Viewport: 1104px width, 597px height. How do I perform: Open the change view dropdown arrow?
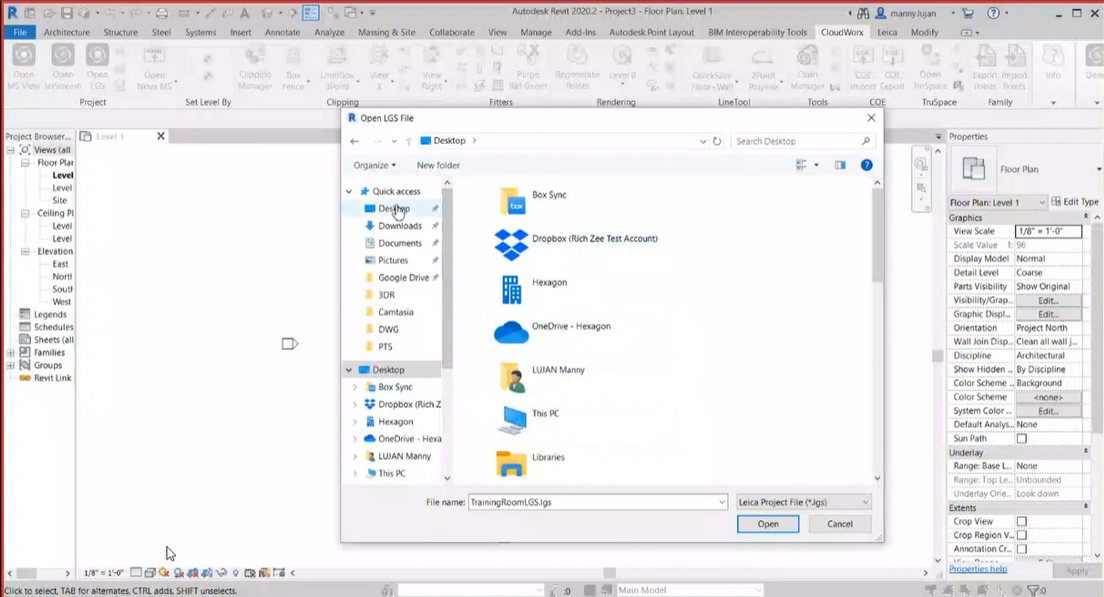click(817, 165)
